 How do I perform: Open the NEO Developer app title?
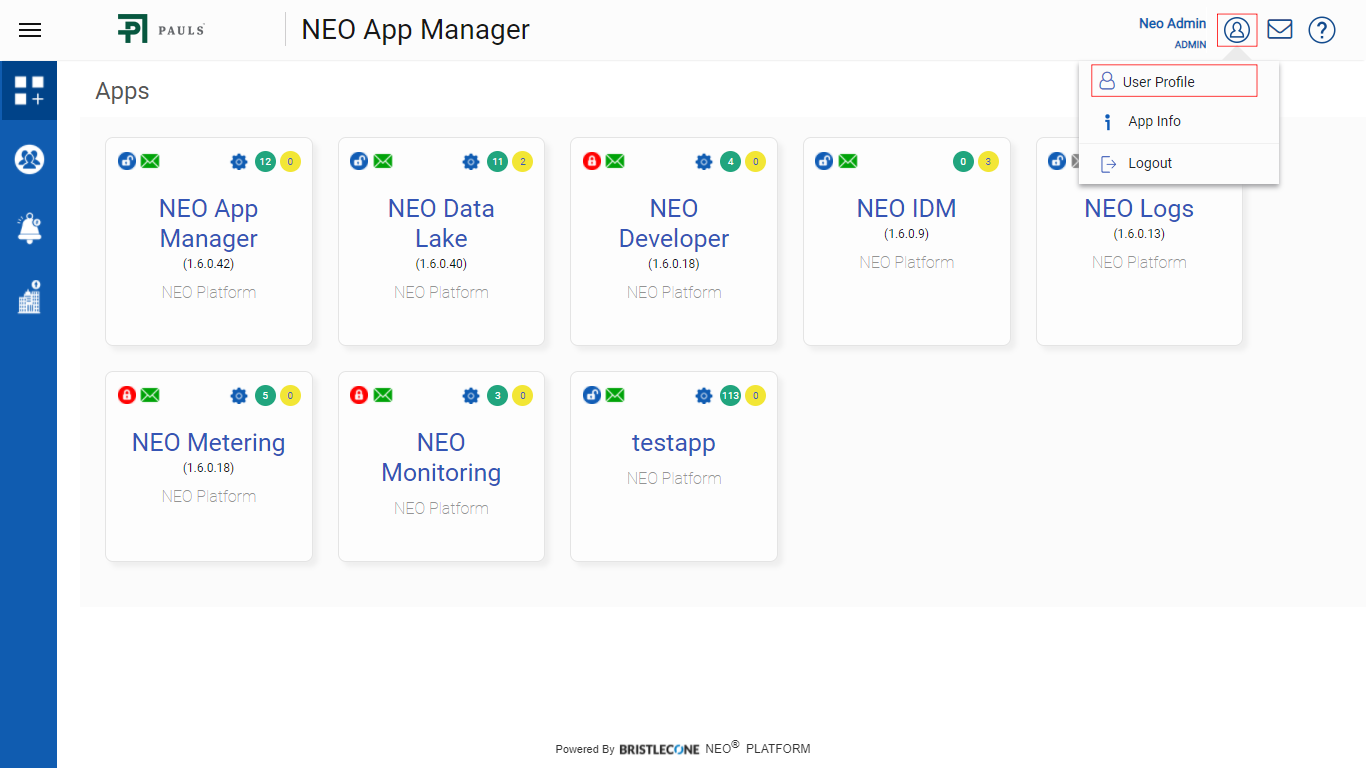pos(674,223)
